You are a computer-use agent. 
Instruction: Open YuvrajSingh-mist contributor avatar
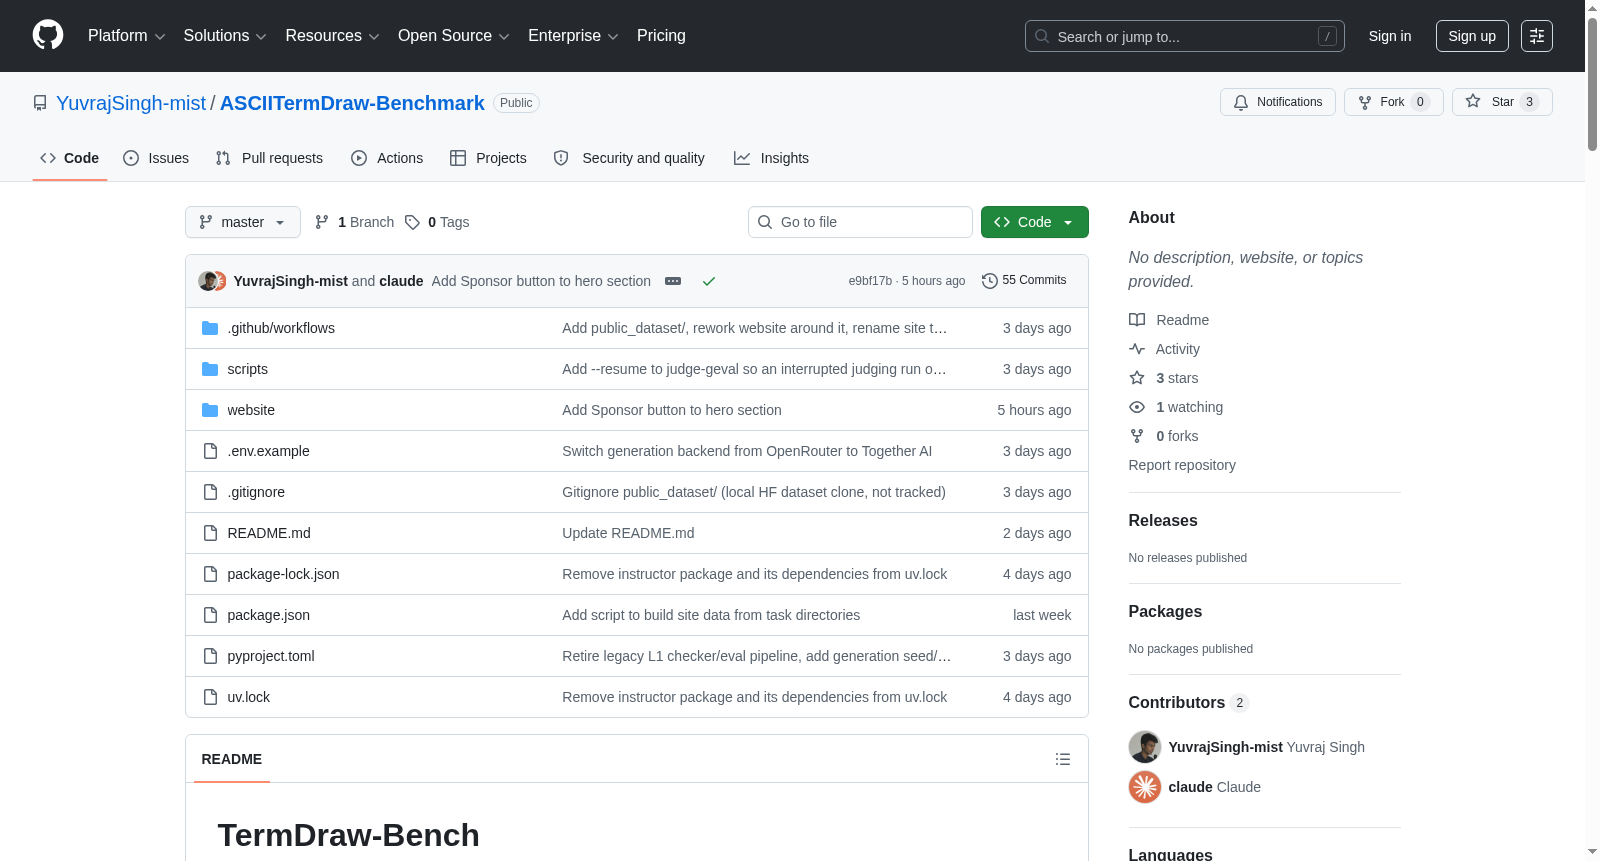(1145, 747)
